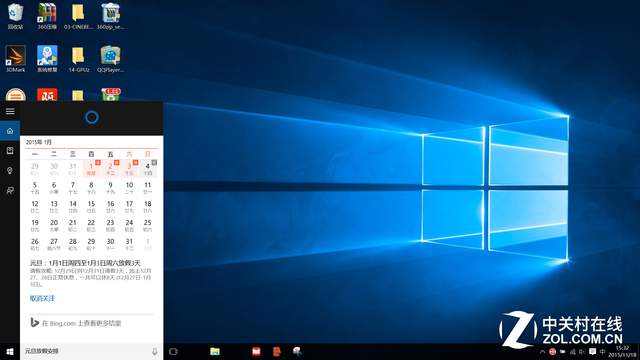Select January 2 on the calendar
This screenshot has height=360, width=640.
[110, 169]
